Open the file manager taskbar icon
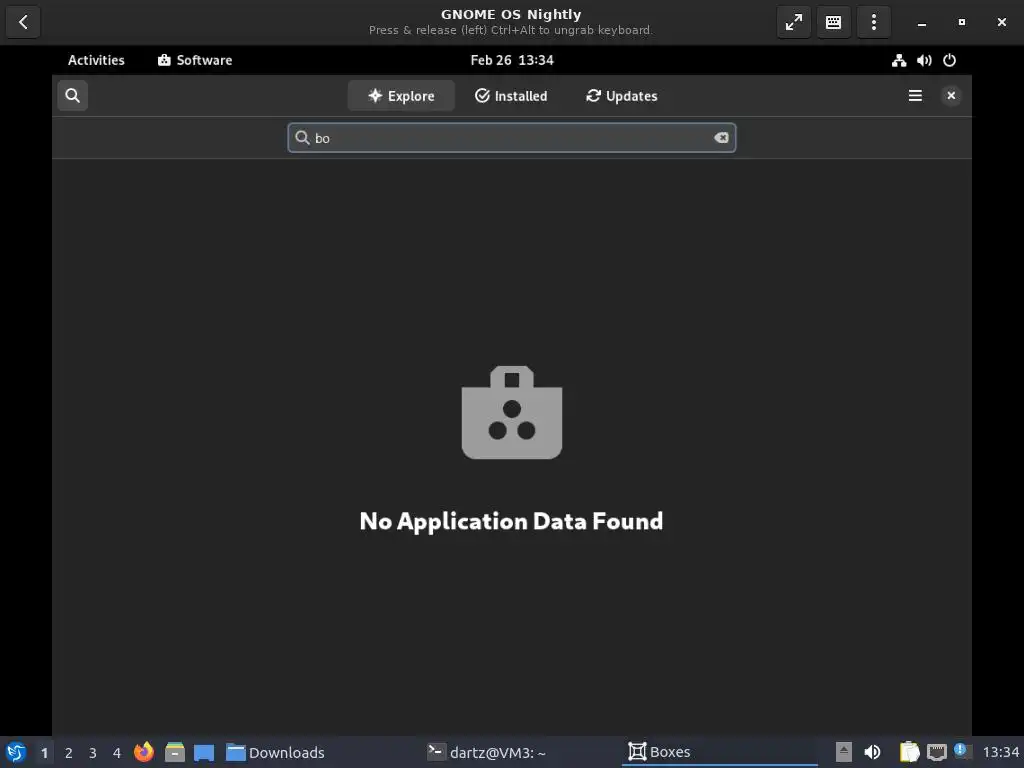The height and width of the screenshot is (768, 1024). click(x=174, y=752)
